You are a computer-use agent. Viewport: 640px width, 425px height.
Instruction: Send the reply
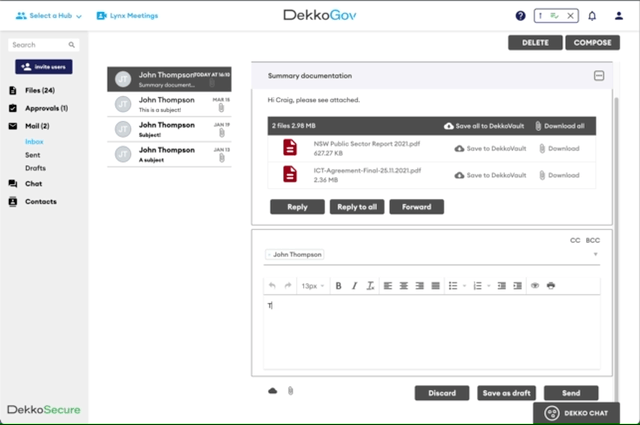click(x=571, y=393)
